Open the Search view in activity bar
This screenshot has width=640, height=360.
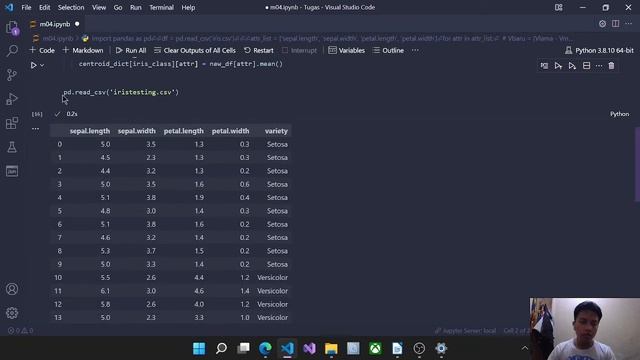coord(12,51)
